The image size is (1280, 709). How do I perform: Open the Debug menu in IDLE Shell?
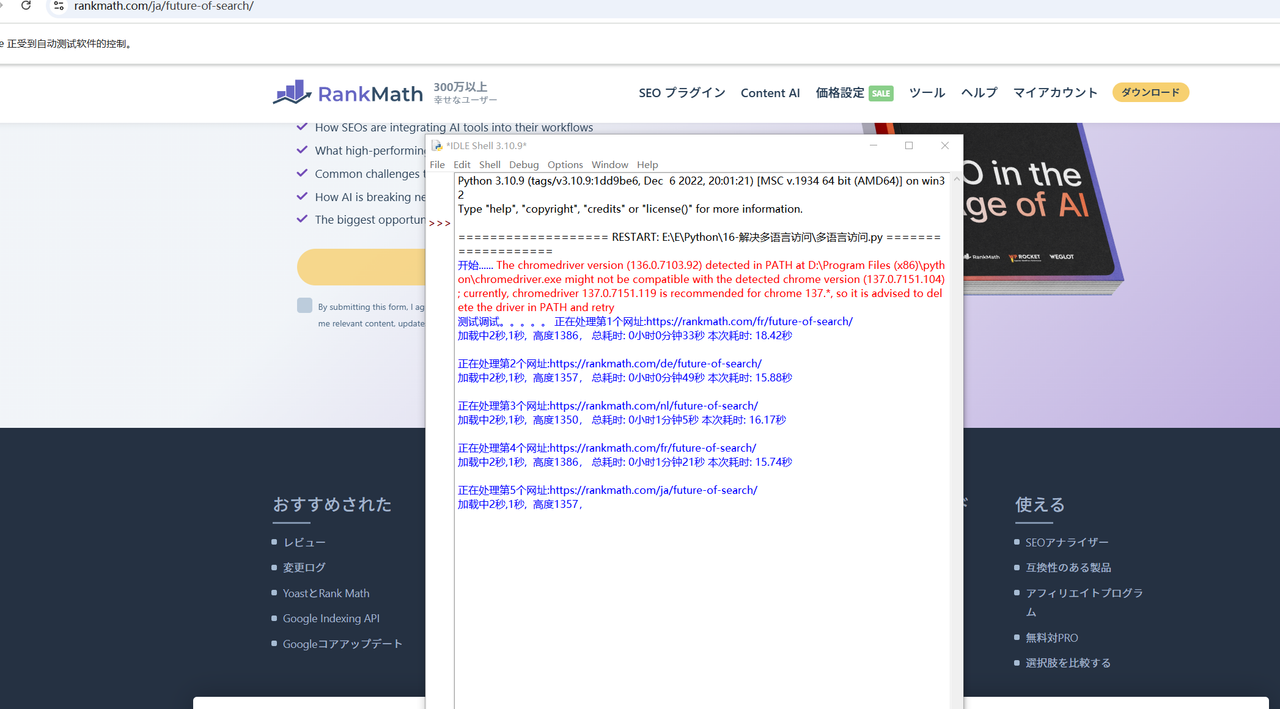click(x=523, y=165)
